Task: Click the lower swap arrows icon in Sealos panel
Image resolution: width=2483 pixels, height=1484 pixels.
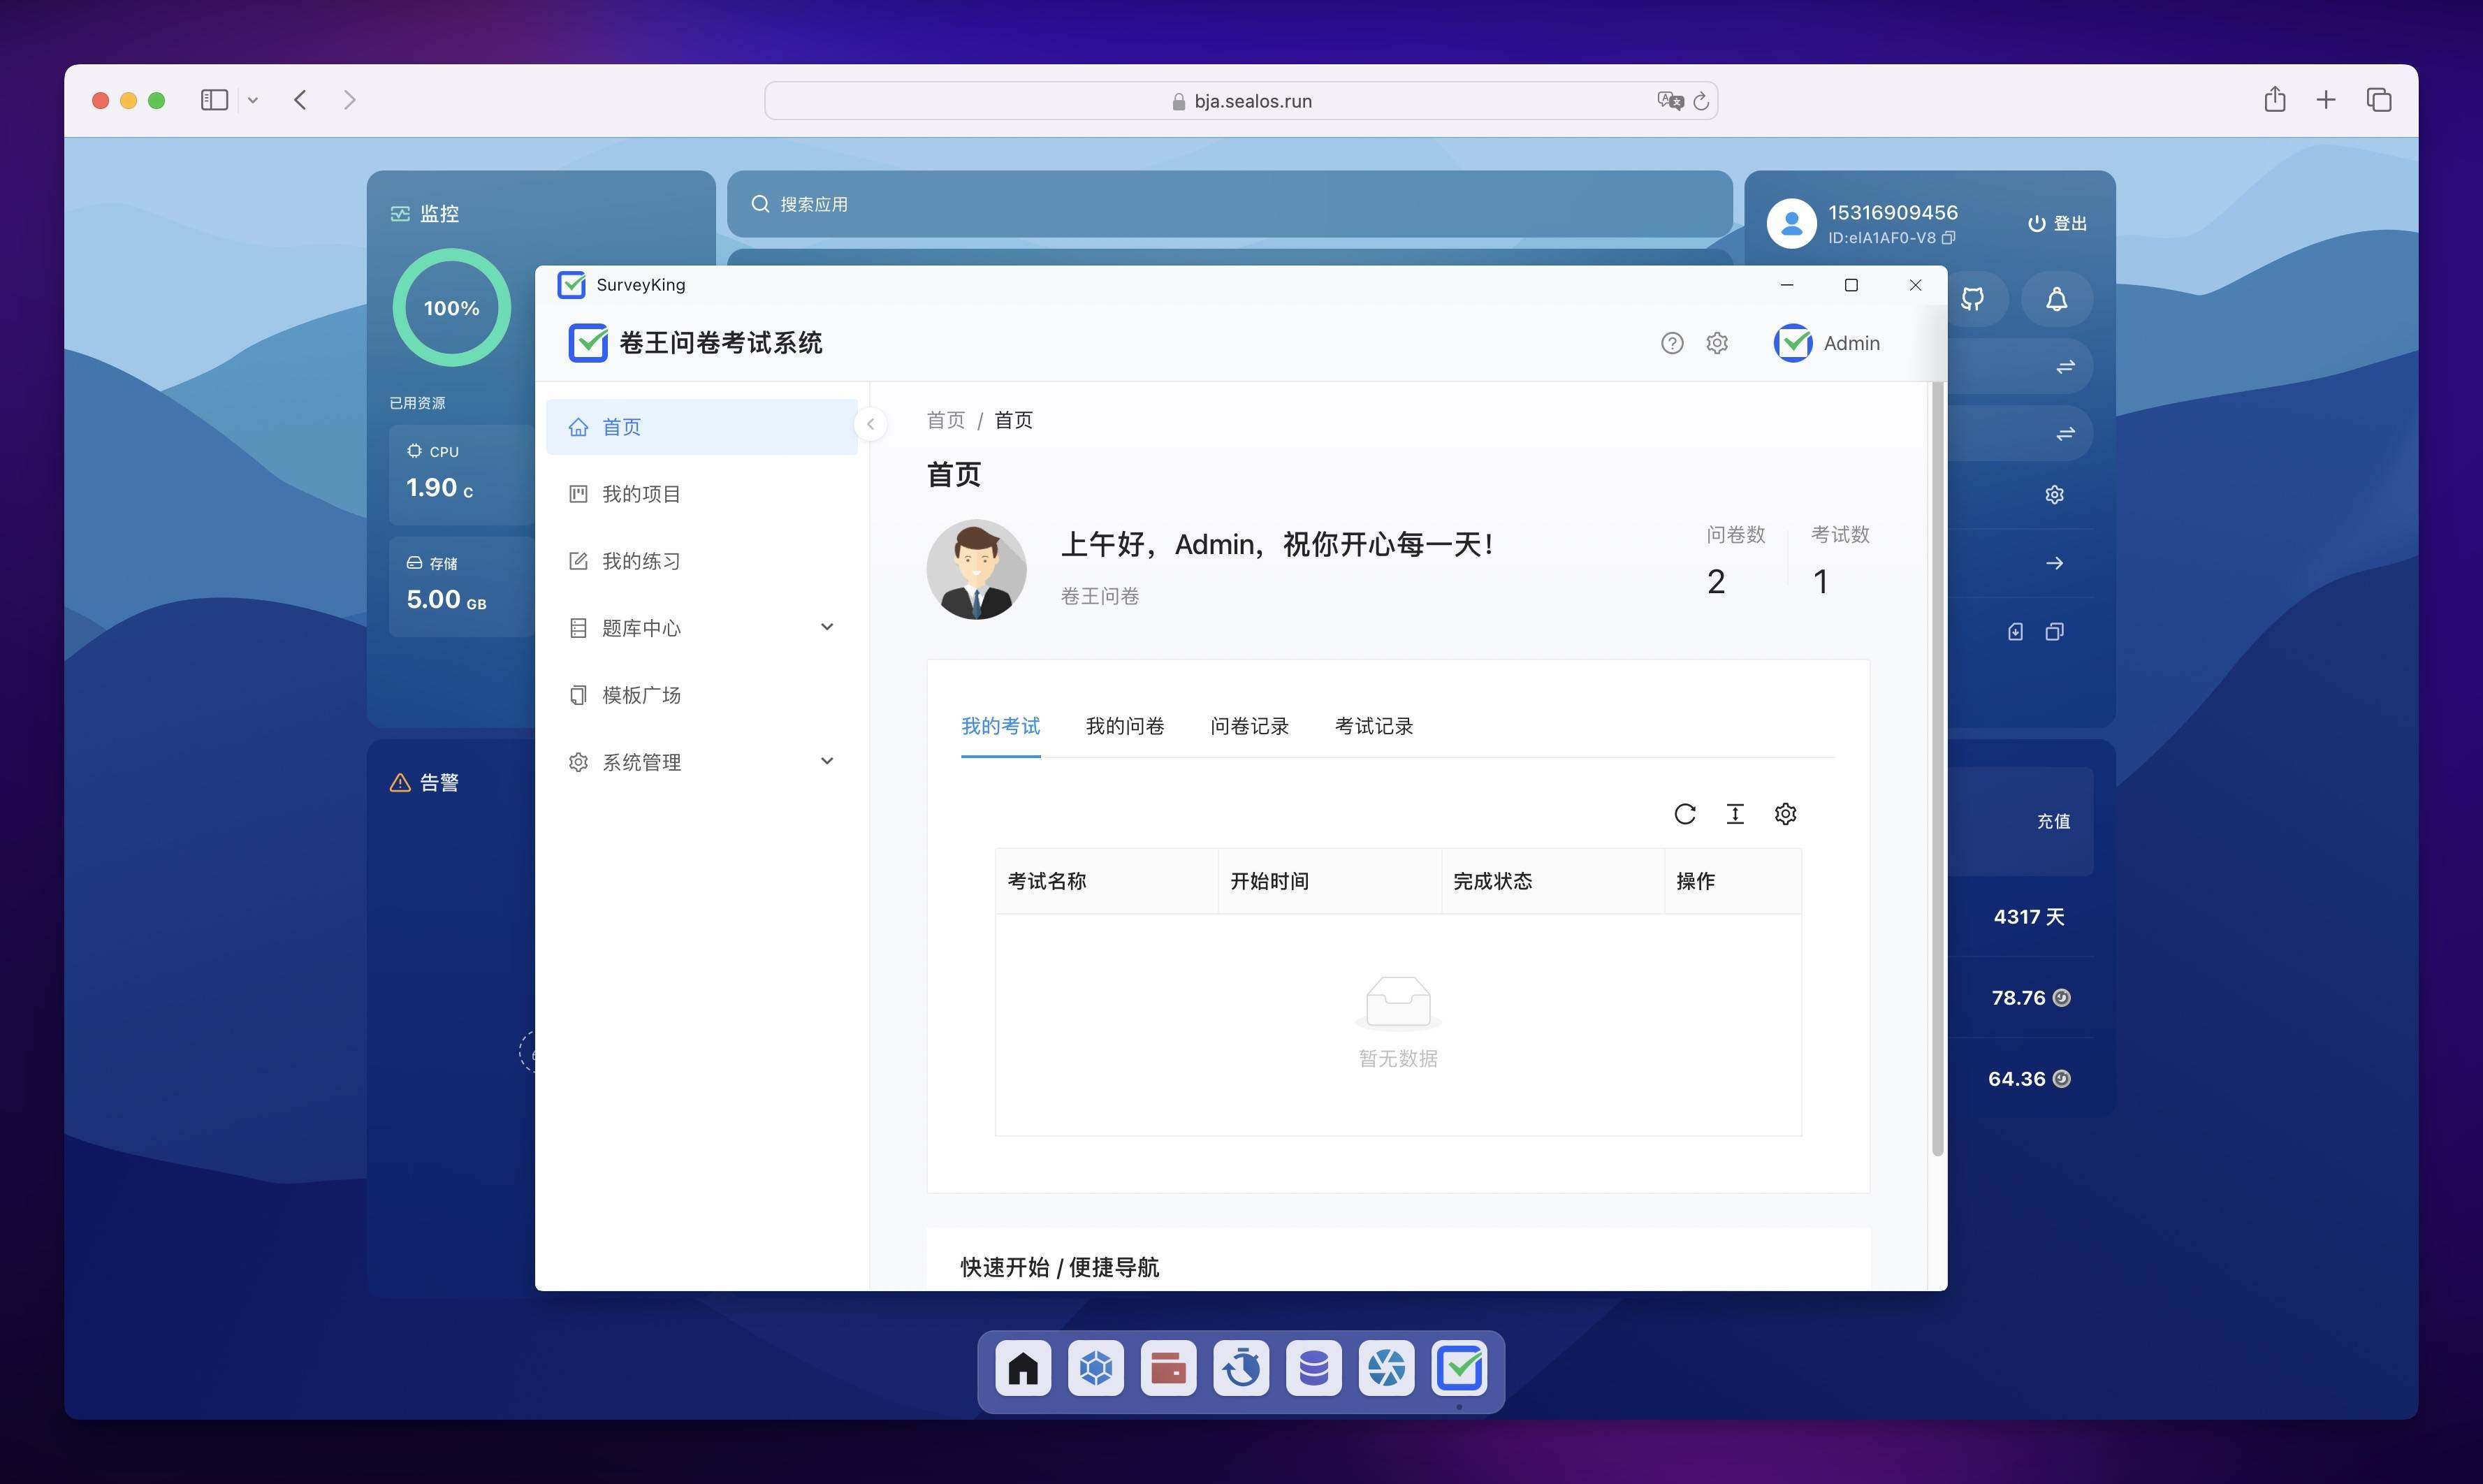Action: click(2065, 434)
